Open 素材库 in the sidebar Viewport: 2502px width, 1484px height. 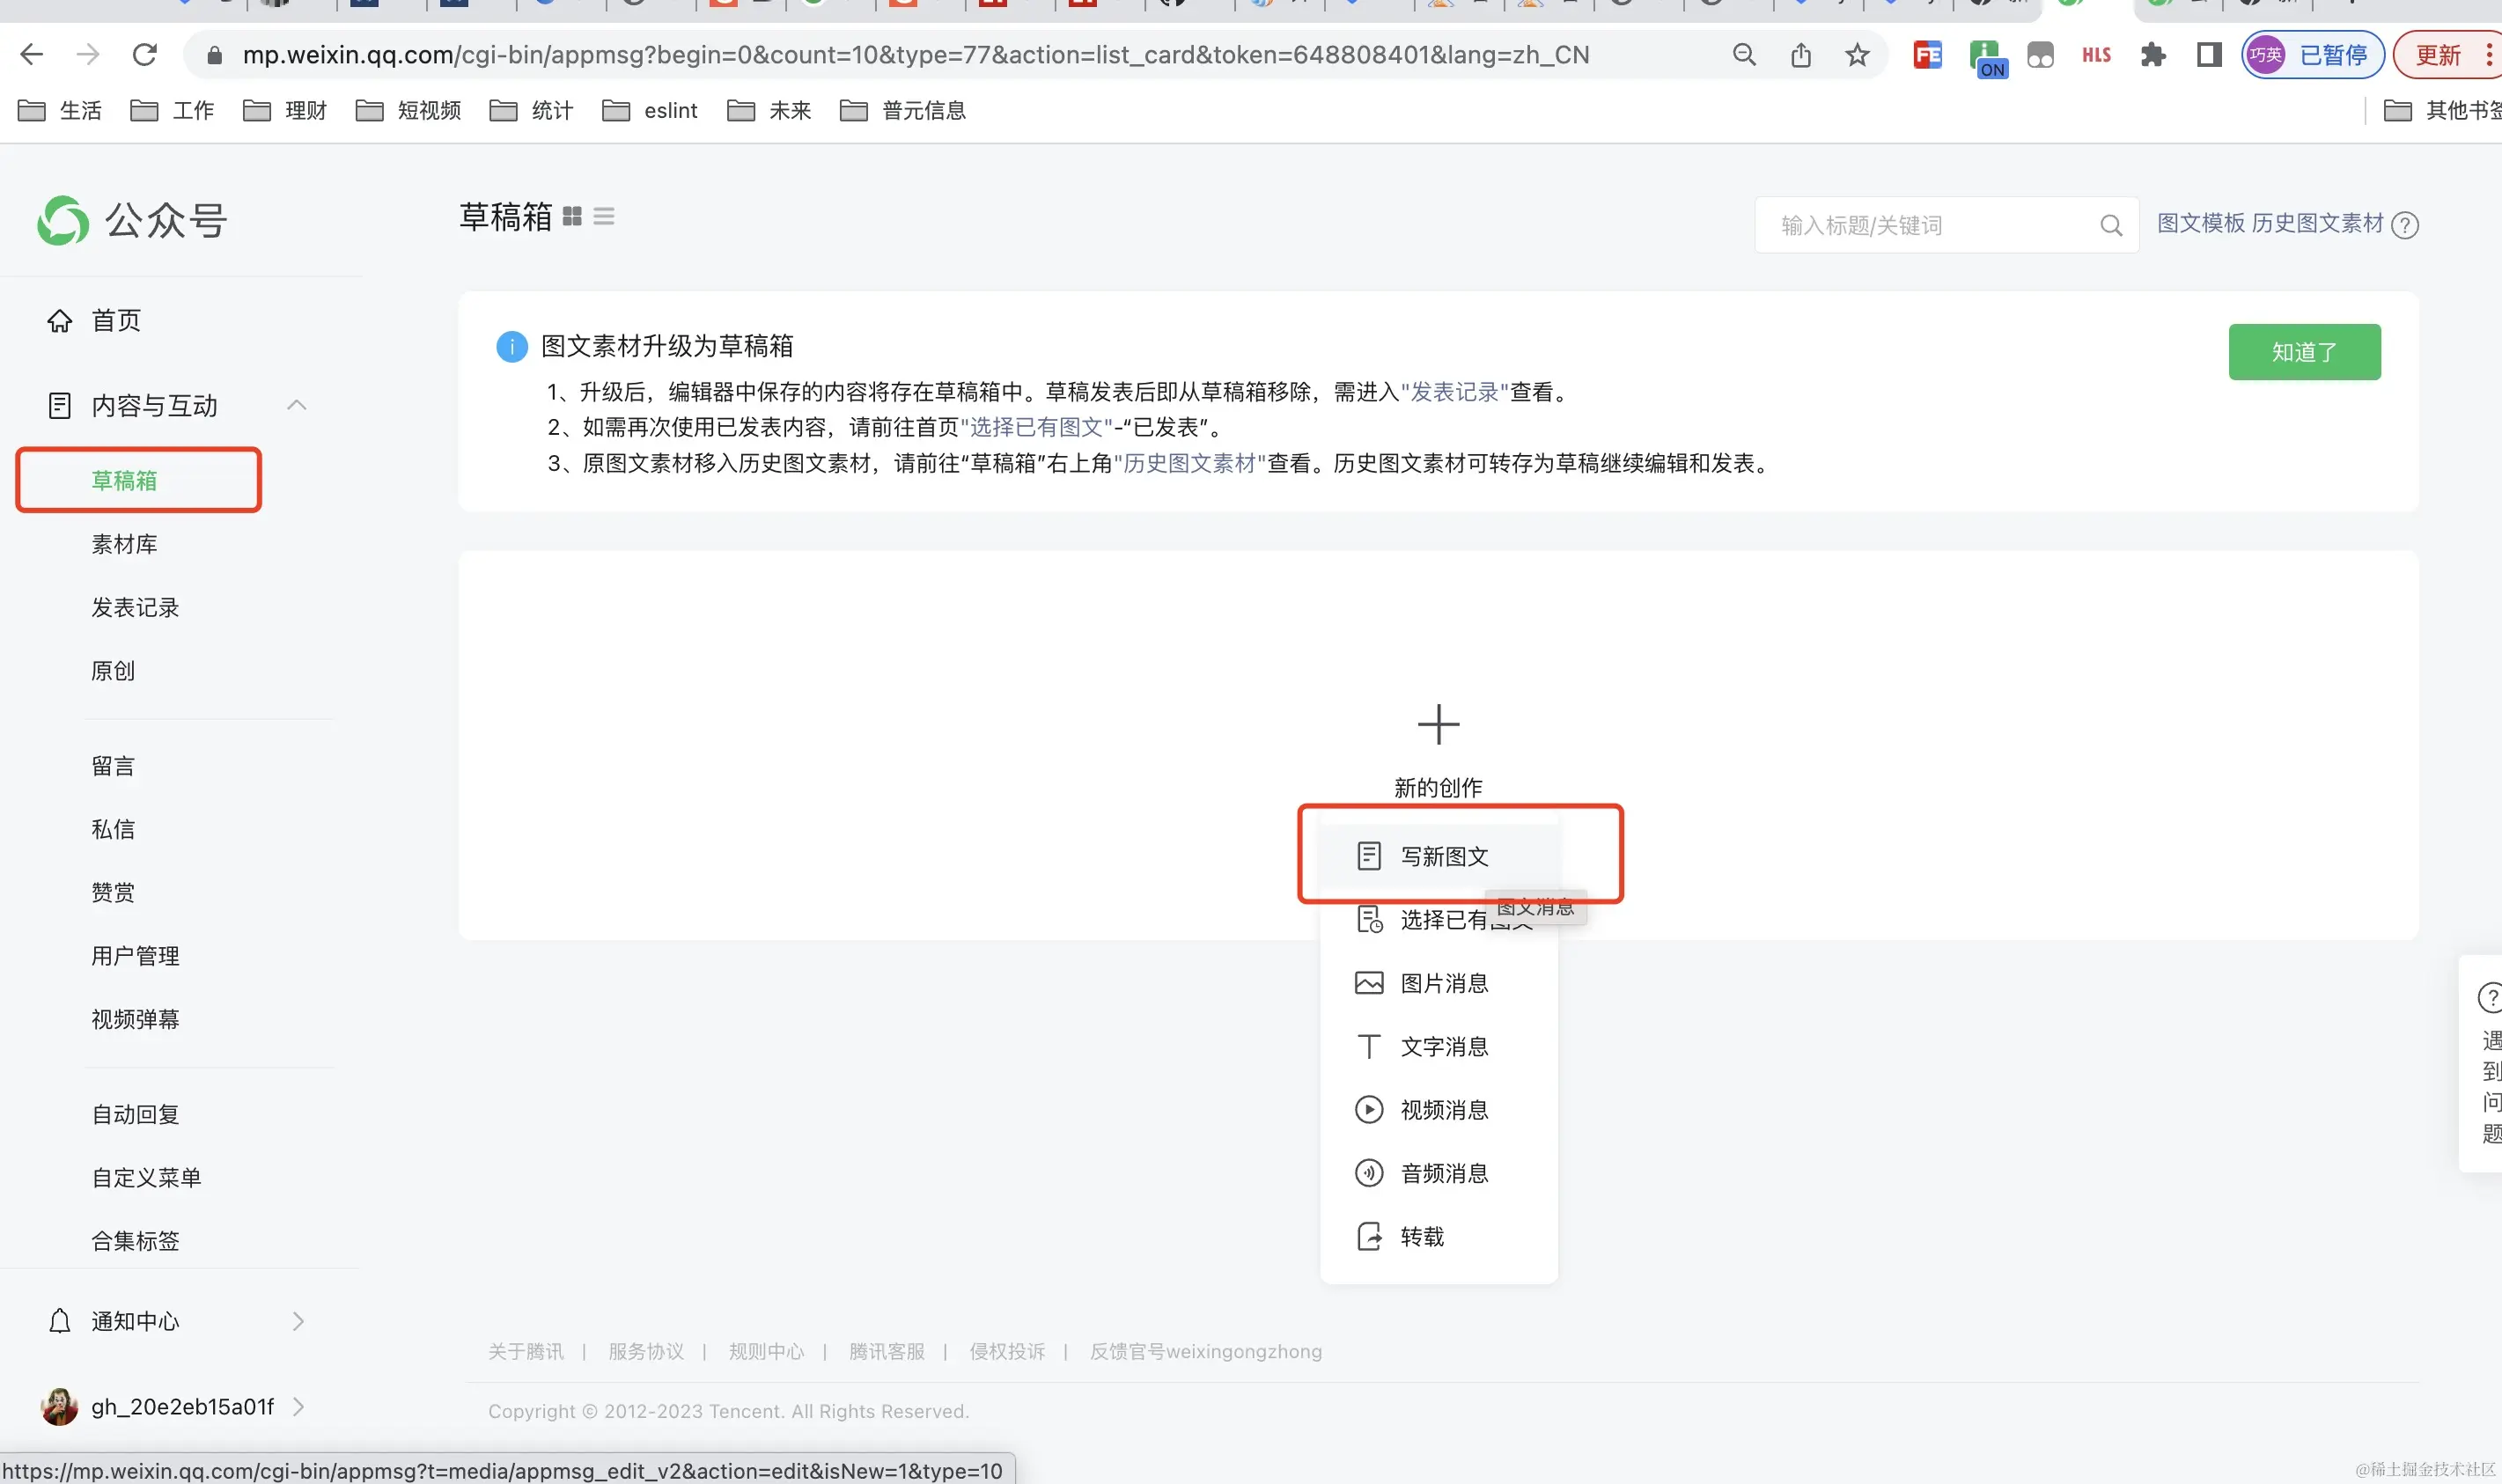[124, 544]
